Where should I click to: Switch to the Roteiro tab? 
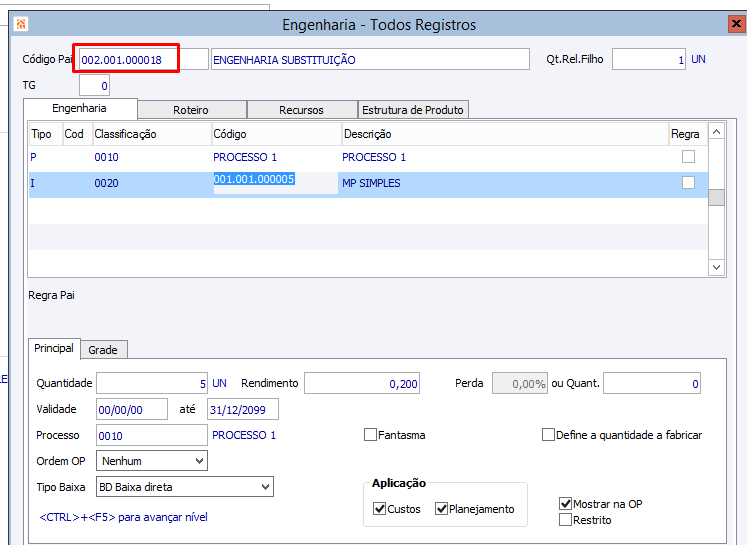click(191, 110)
